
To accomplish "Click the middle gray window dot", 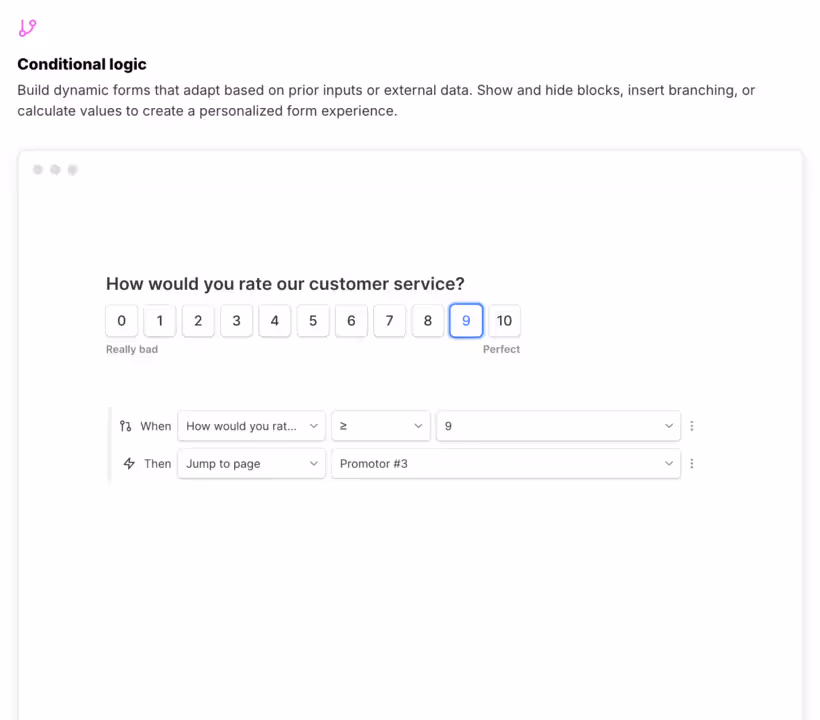I will [x=55, y=169].
